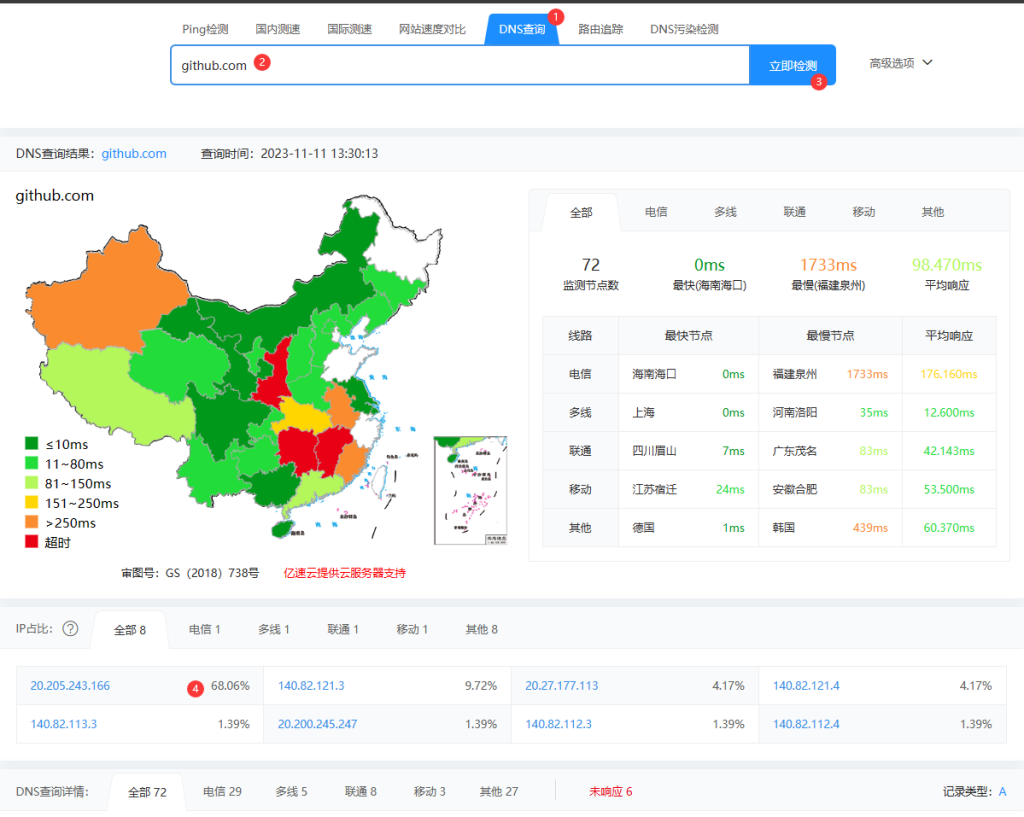Select the 移动 3 DNS details tab
Image resolution: width=1024 pixels, height=817 pixels.
pos(430,792)
